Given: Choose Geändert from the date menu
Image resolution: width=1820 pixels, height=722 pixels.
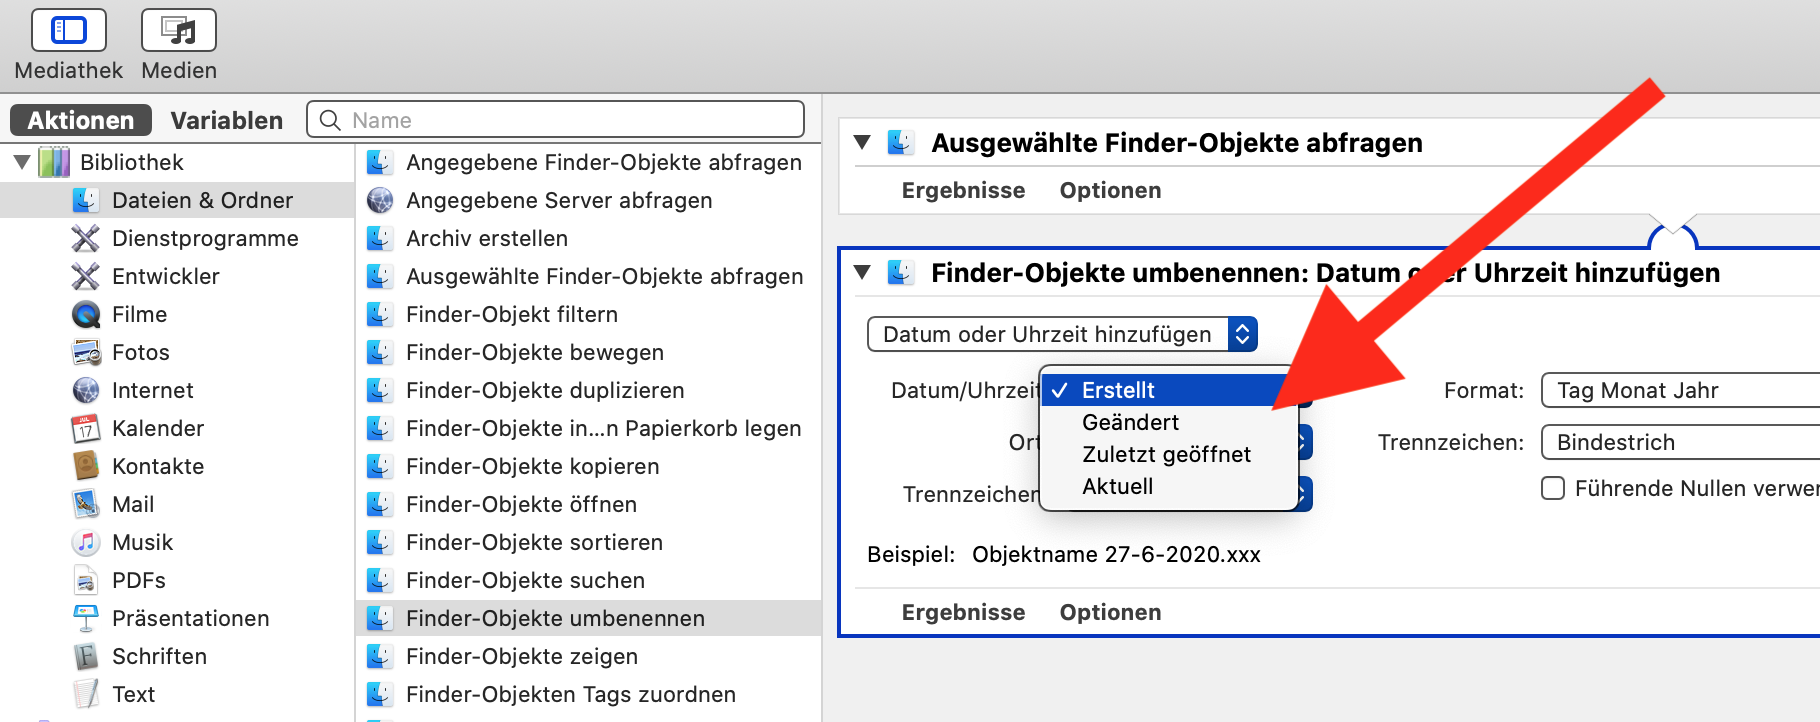Looking at the screenshot, I should [x=1130, y=423].
